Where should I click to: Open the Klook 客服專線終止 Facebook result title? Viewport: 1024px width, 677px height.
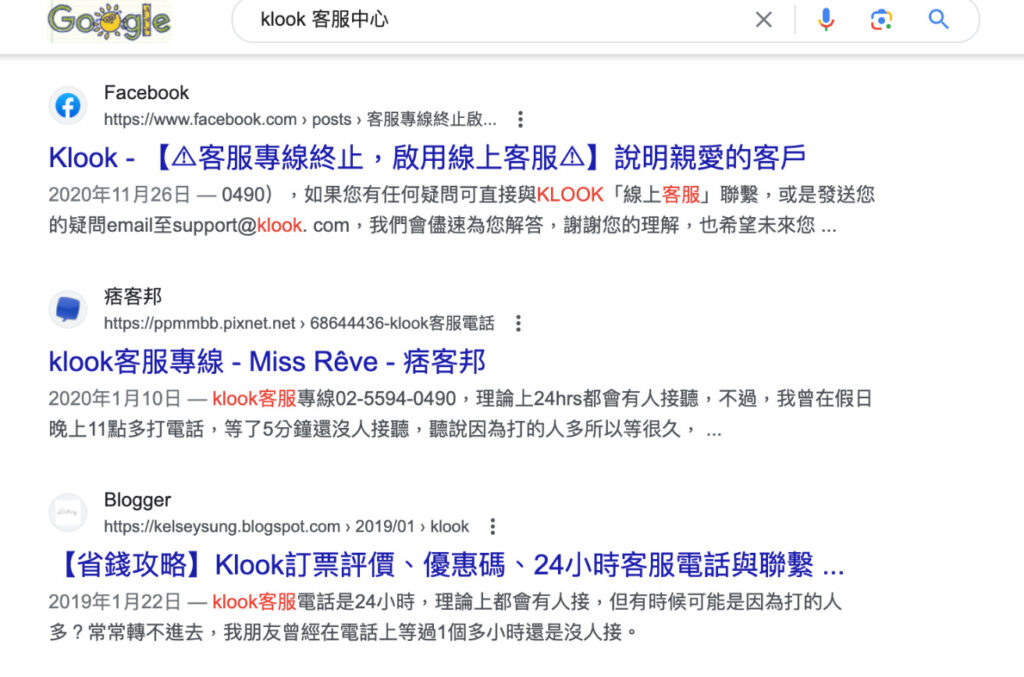(427, 158)
